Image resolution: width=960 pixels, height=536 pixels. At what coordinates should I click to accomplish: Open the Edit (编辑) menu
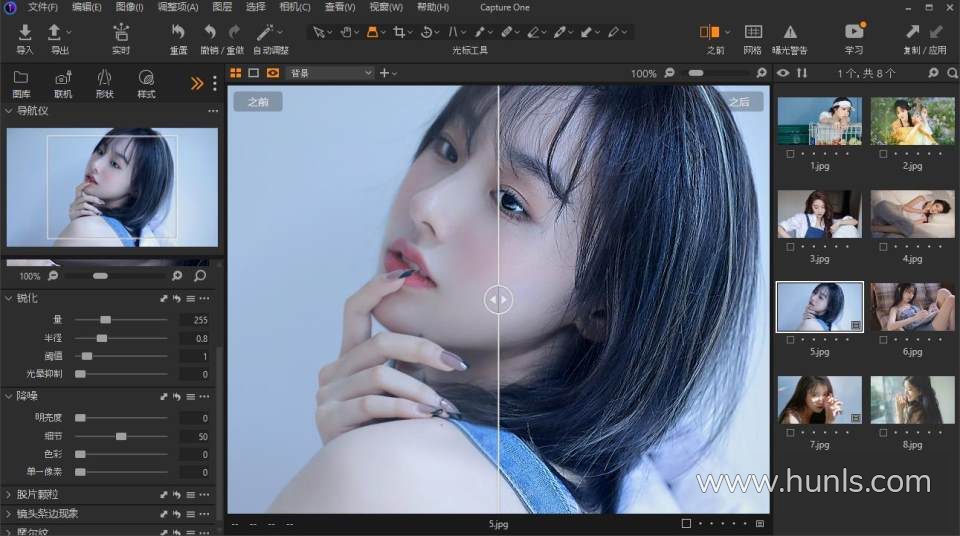[86, 7]
